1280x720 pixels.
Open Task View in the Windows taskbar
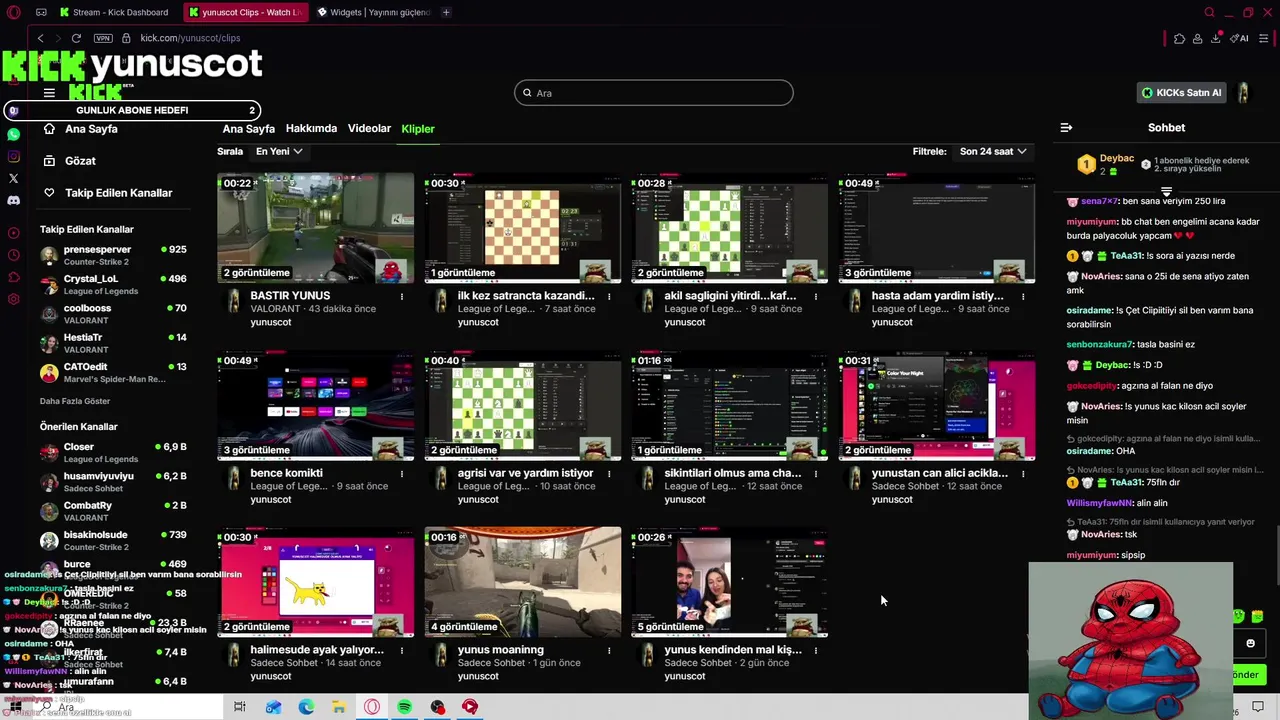239,707
